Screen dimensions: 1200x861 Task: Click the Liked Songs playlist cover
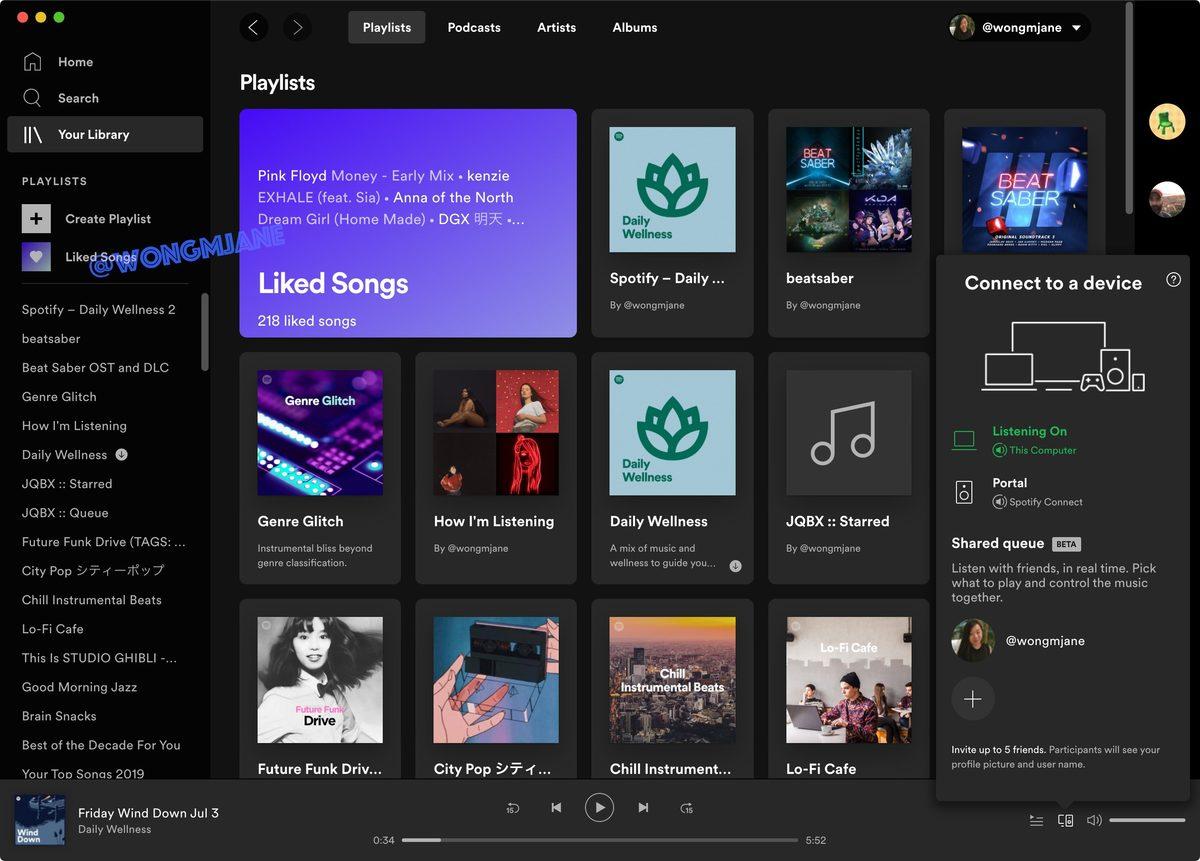[x=407, y=222]
